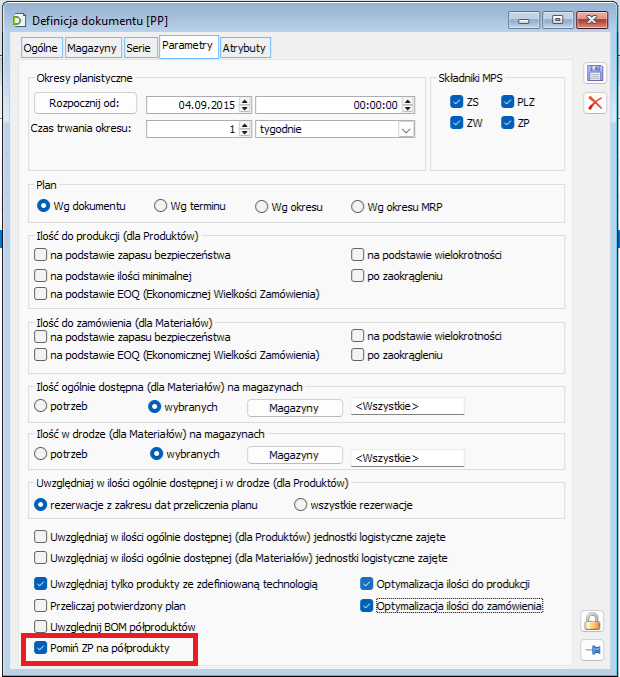The height and width of the screenshot is (677, 620).
Task: Click the padlock icon
Action: pyautogui.click(x=592, y=621)
